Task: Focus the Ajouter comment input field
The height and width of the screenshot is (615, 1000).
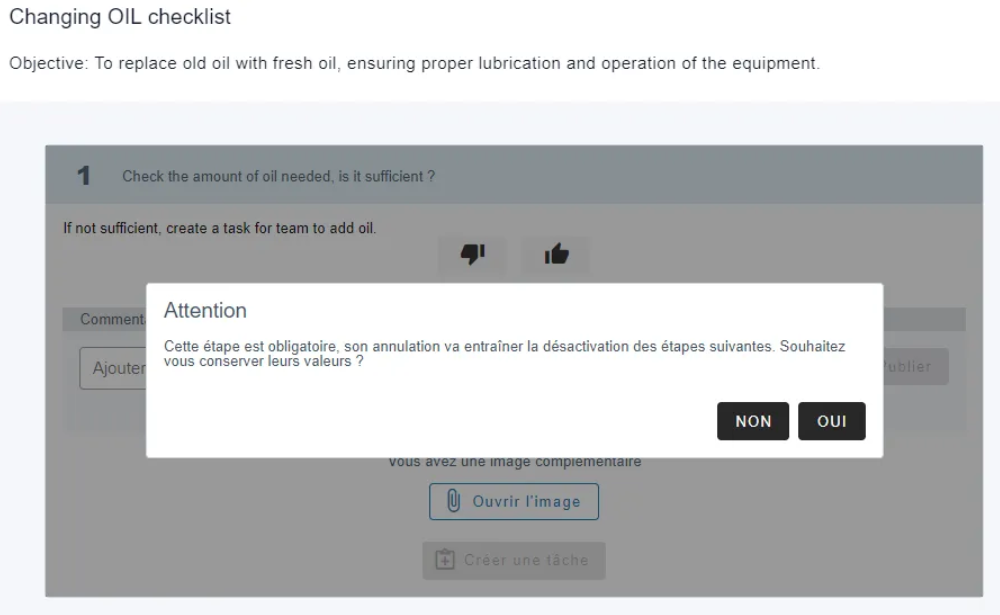Action: [113, 368]
